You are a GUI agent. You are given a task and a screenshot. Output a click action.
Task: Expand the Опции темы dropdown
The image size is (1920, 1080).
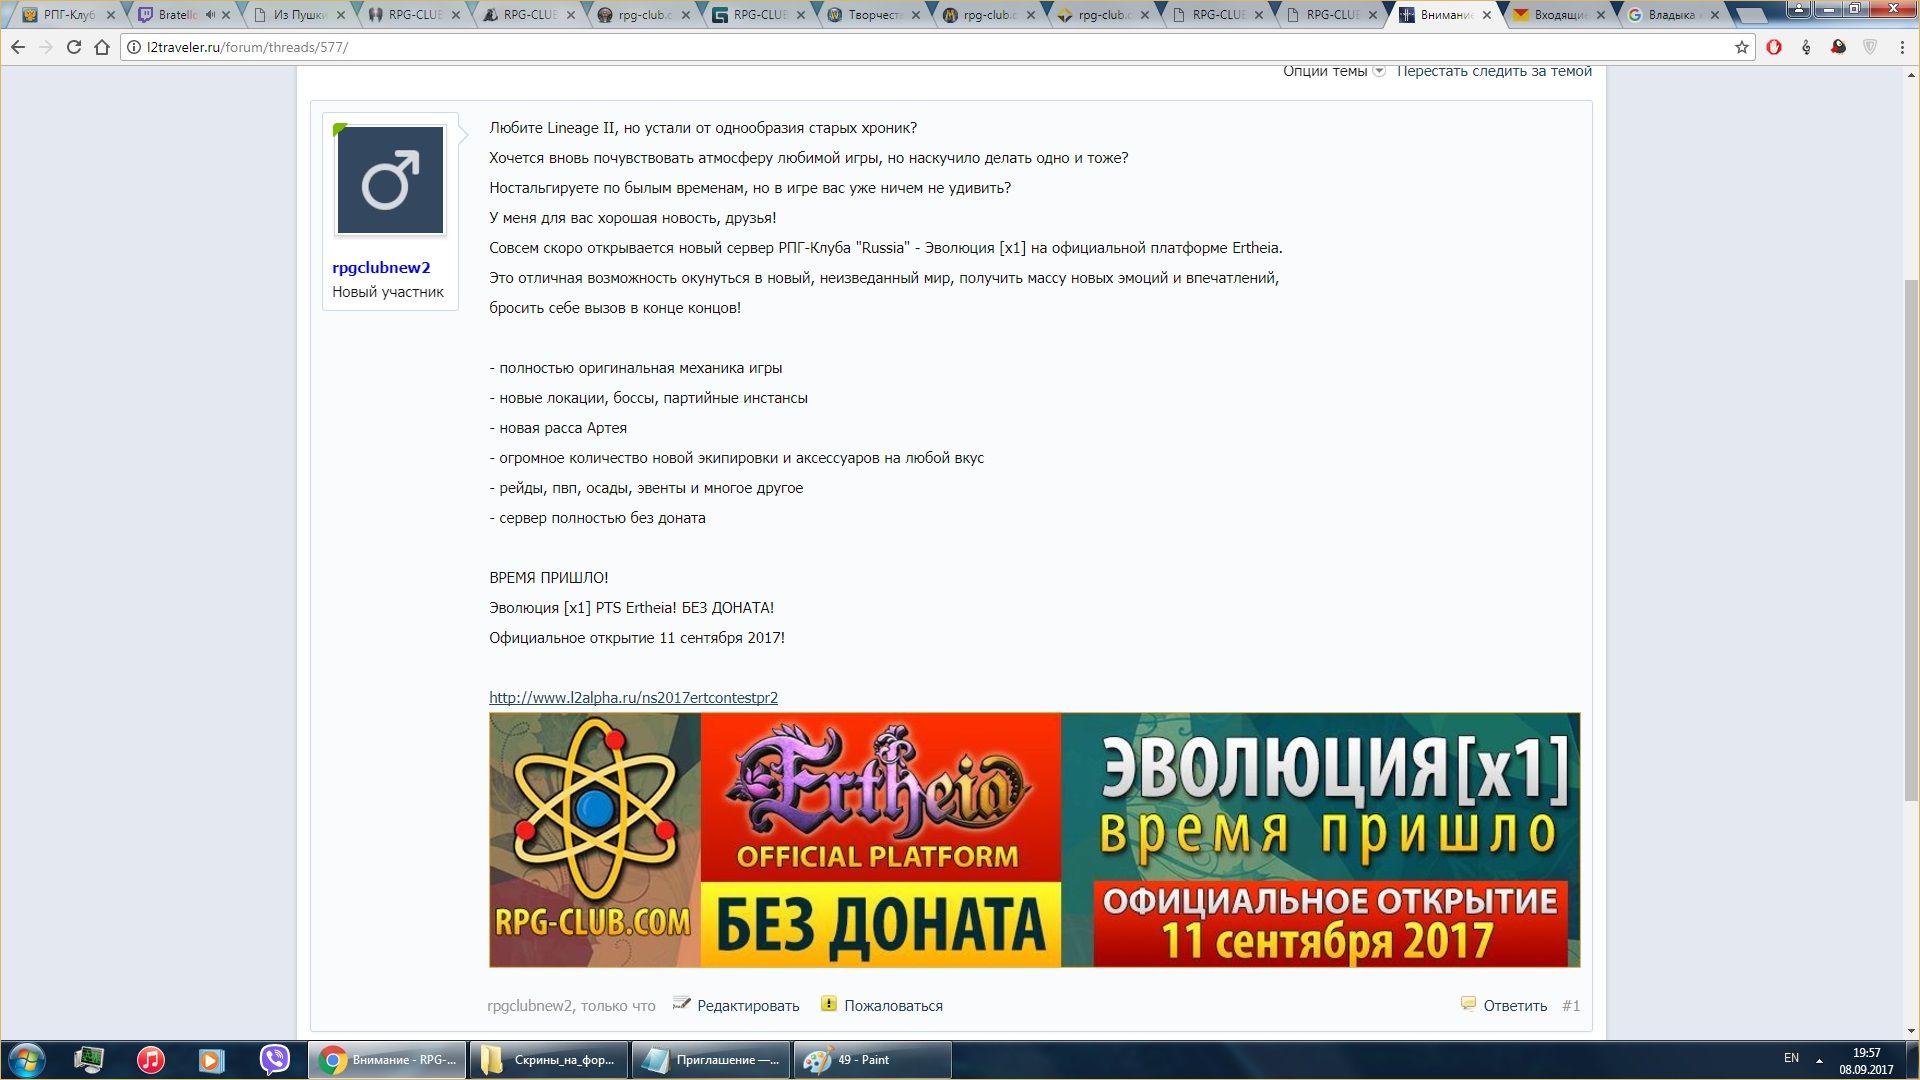(1334, 71)
